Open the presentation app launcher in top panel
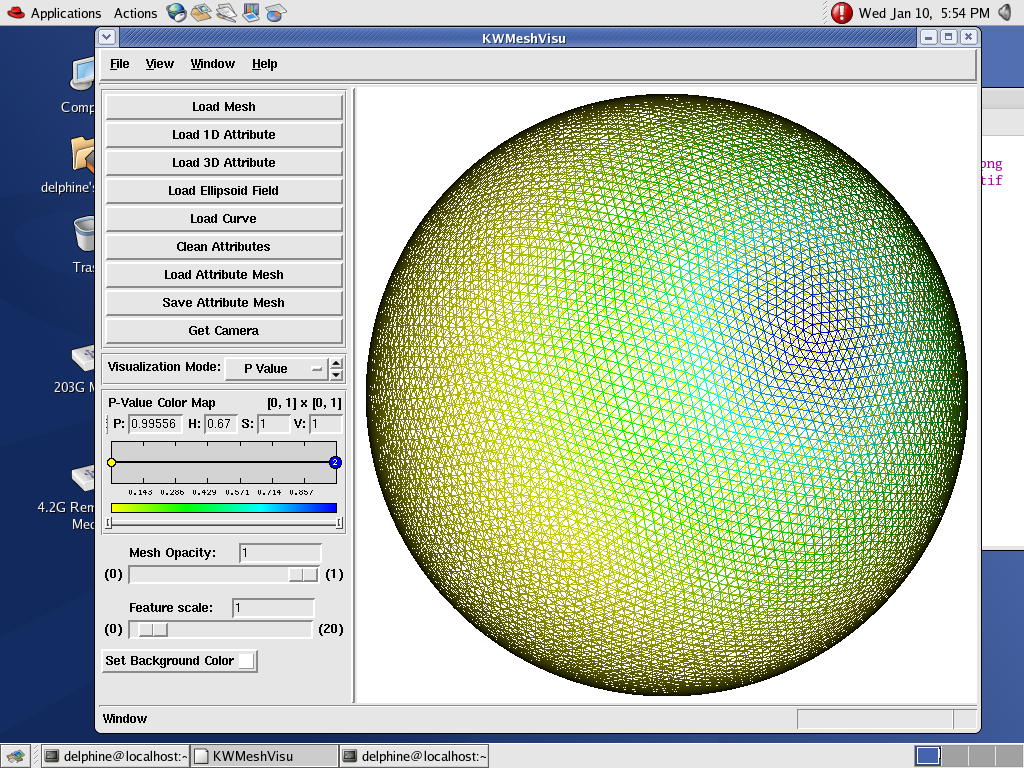 (251, 13)
